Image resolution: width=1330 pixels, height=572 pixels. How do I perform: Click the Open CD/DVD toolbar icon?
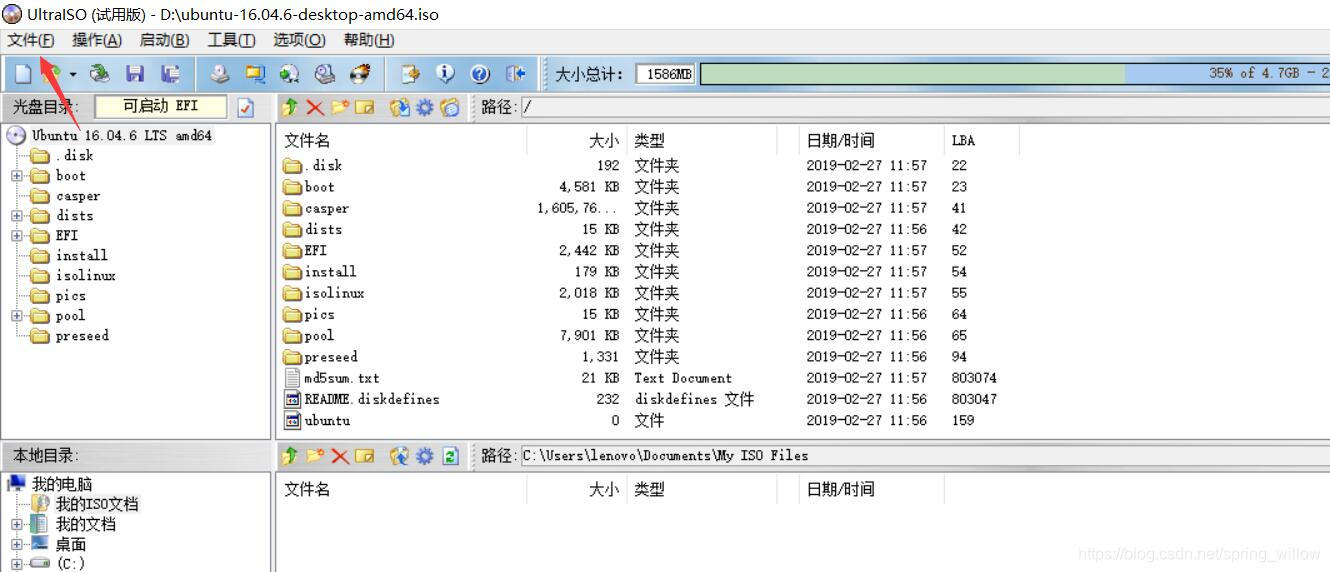(x=99, y=74)
